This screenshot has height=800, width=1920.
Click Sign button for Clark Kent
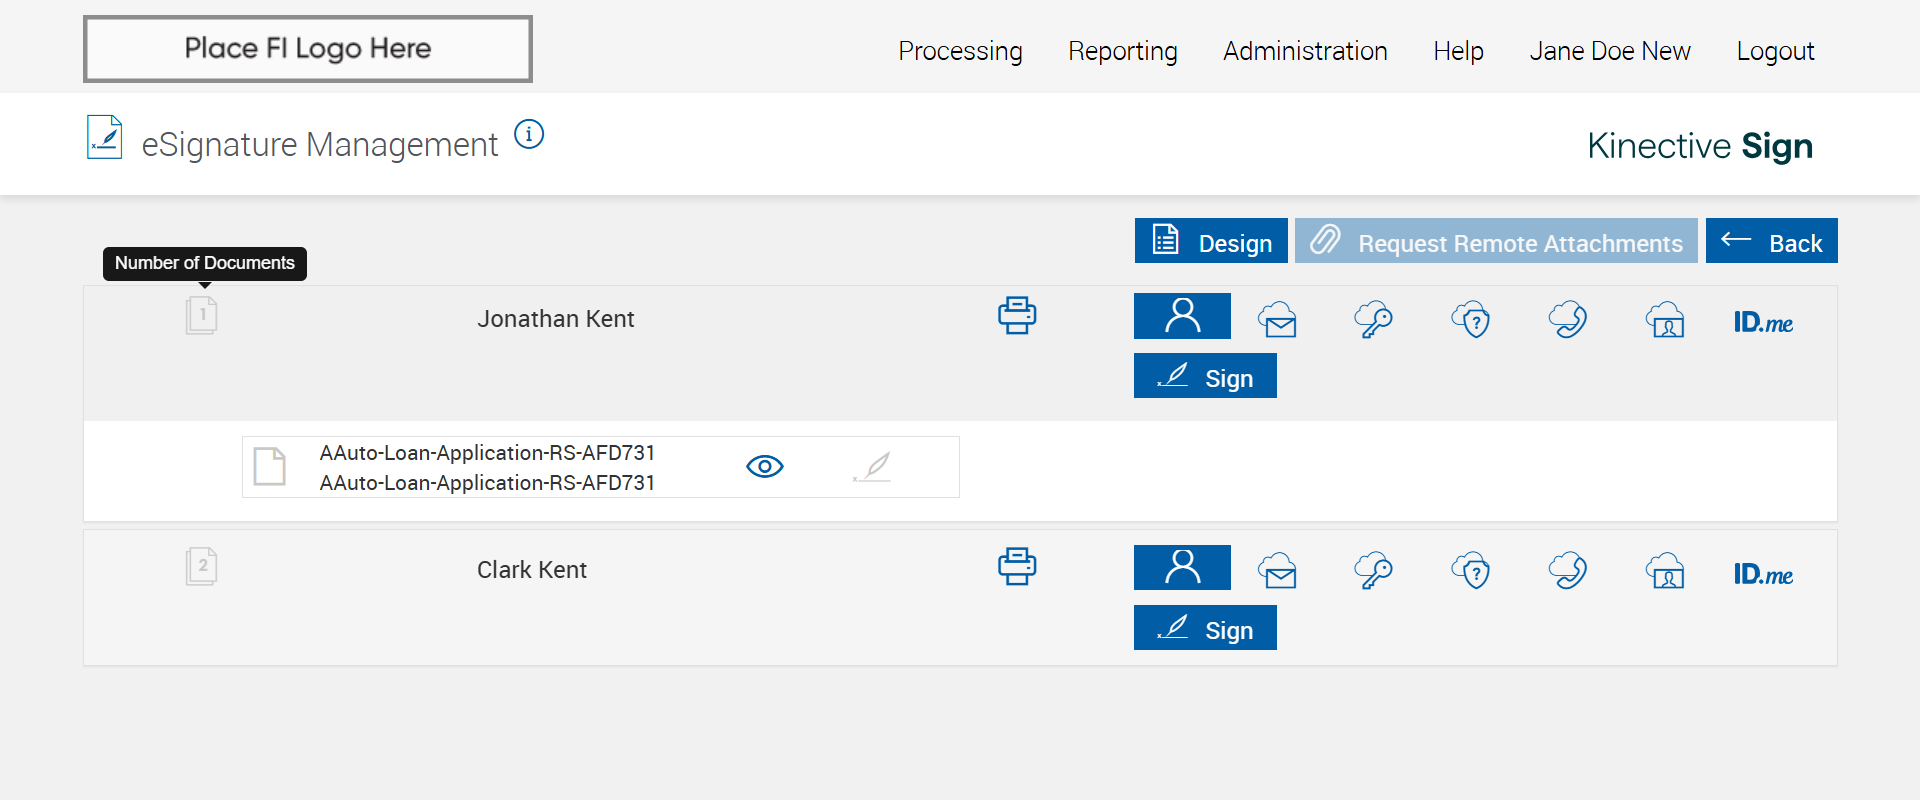pyautogui.click(x=1205, y=628)
